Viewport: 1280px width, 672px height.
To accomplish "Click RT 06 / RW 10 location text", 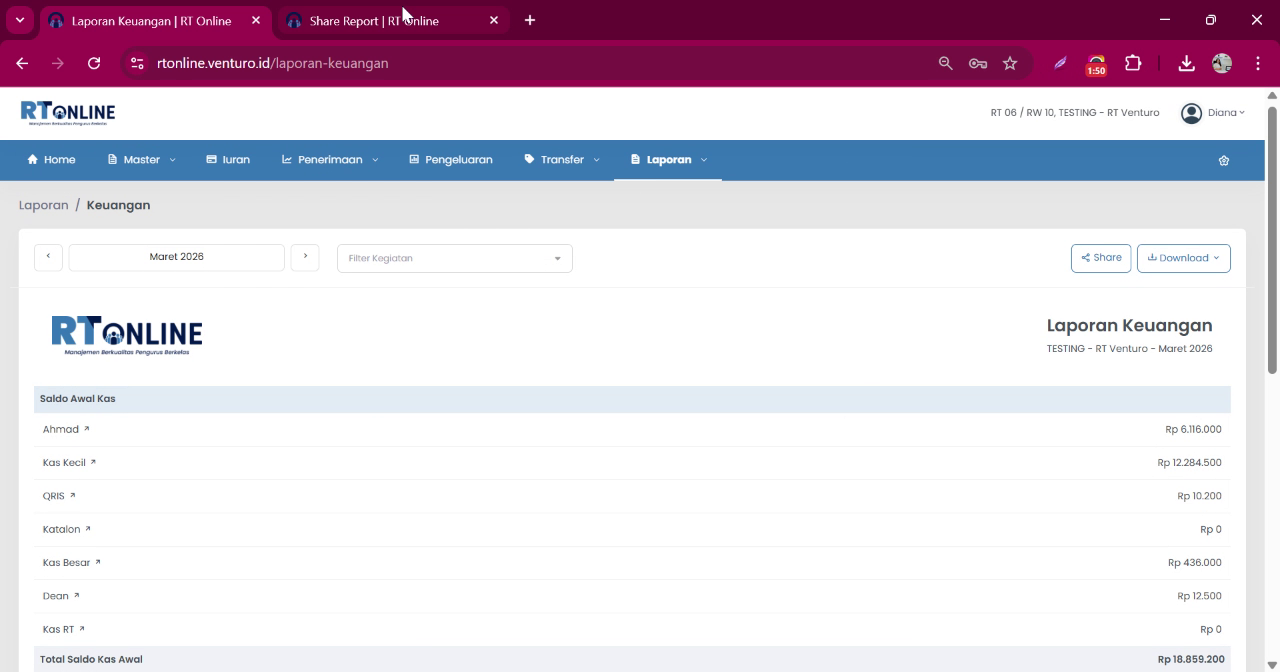I will click(x=1075, y=113).
